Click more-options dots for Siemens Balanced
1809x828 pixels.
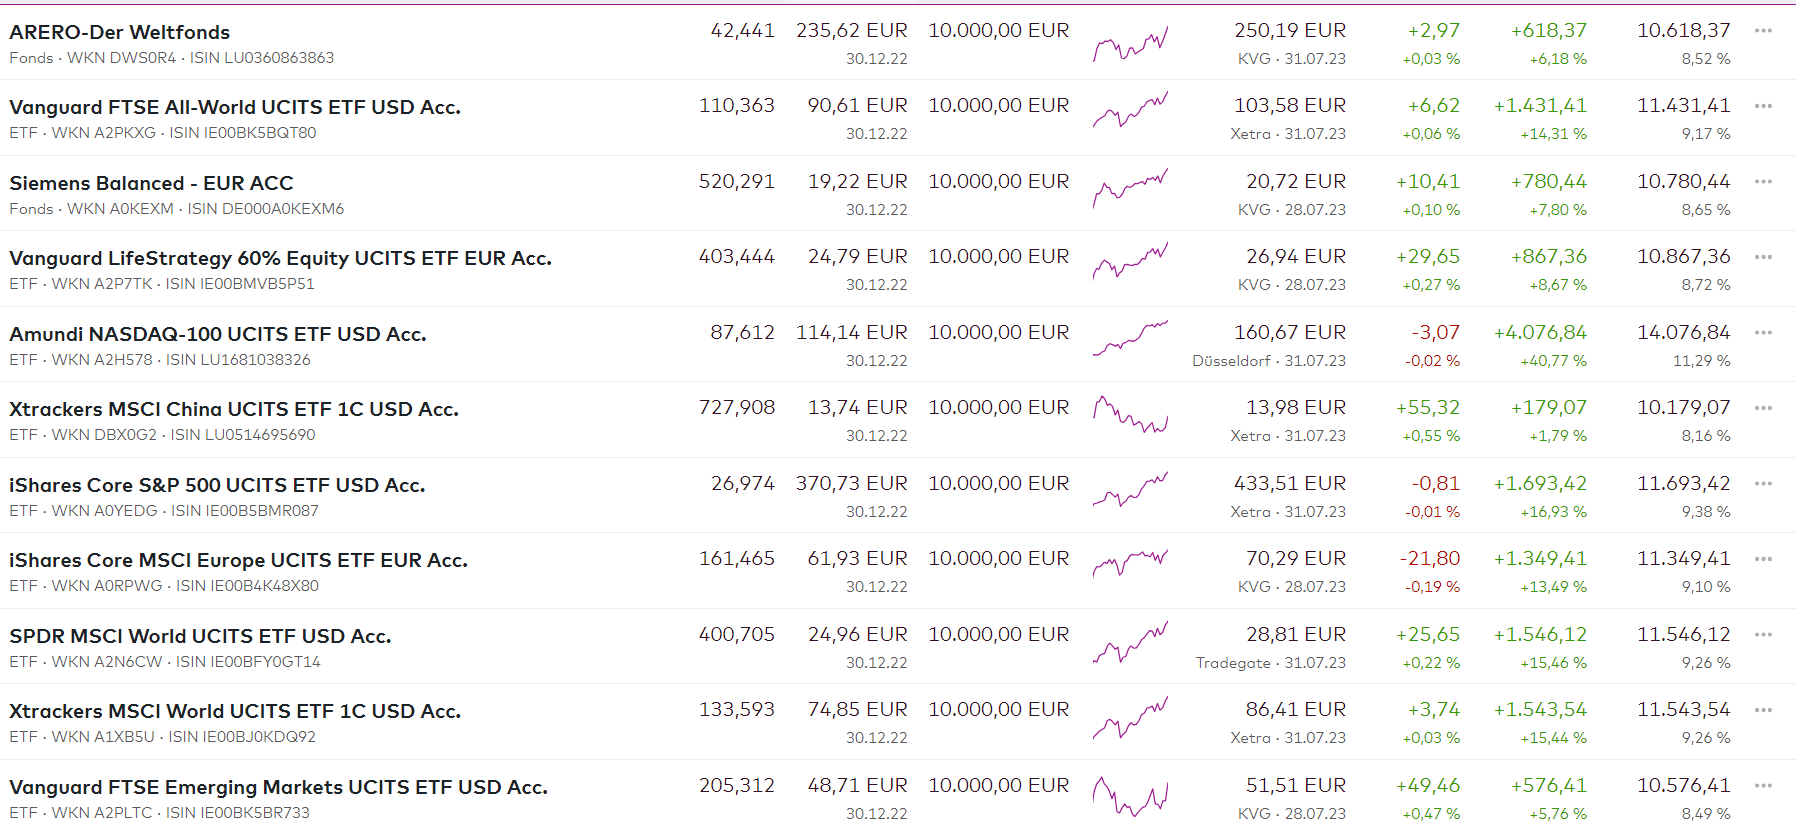(1763, 182)
